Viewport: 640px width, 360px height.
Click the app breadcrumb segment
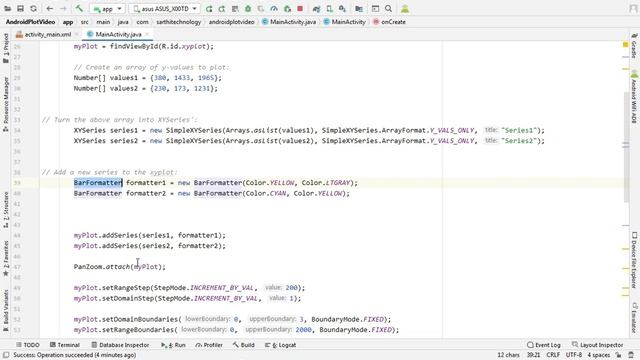[68, 22]
